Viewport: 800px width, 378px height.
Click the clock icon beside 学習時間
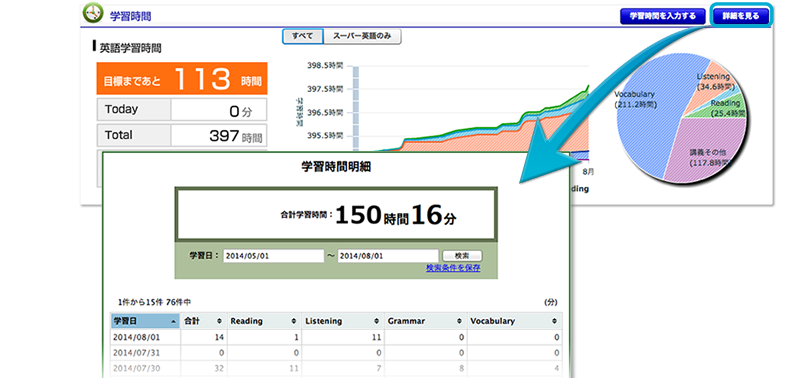[92, 14]
